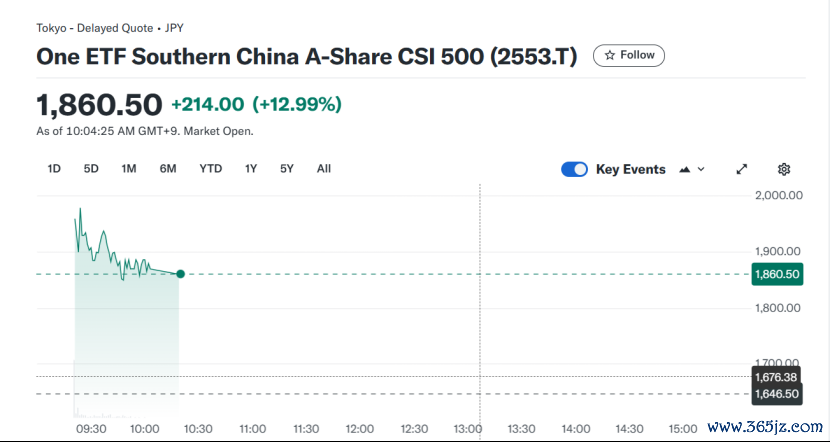Click the star icon in Follow
This screenshot has height=442, width=830.
click(610, 55)
